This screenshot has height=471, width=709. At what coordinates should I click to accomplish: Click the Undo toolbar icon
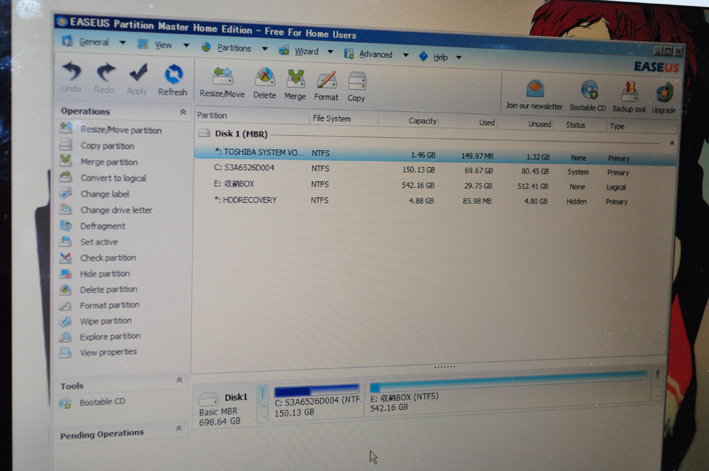point(71,77)
